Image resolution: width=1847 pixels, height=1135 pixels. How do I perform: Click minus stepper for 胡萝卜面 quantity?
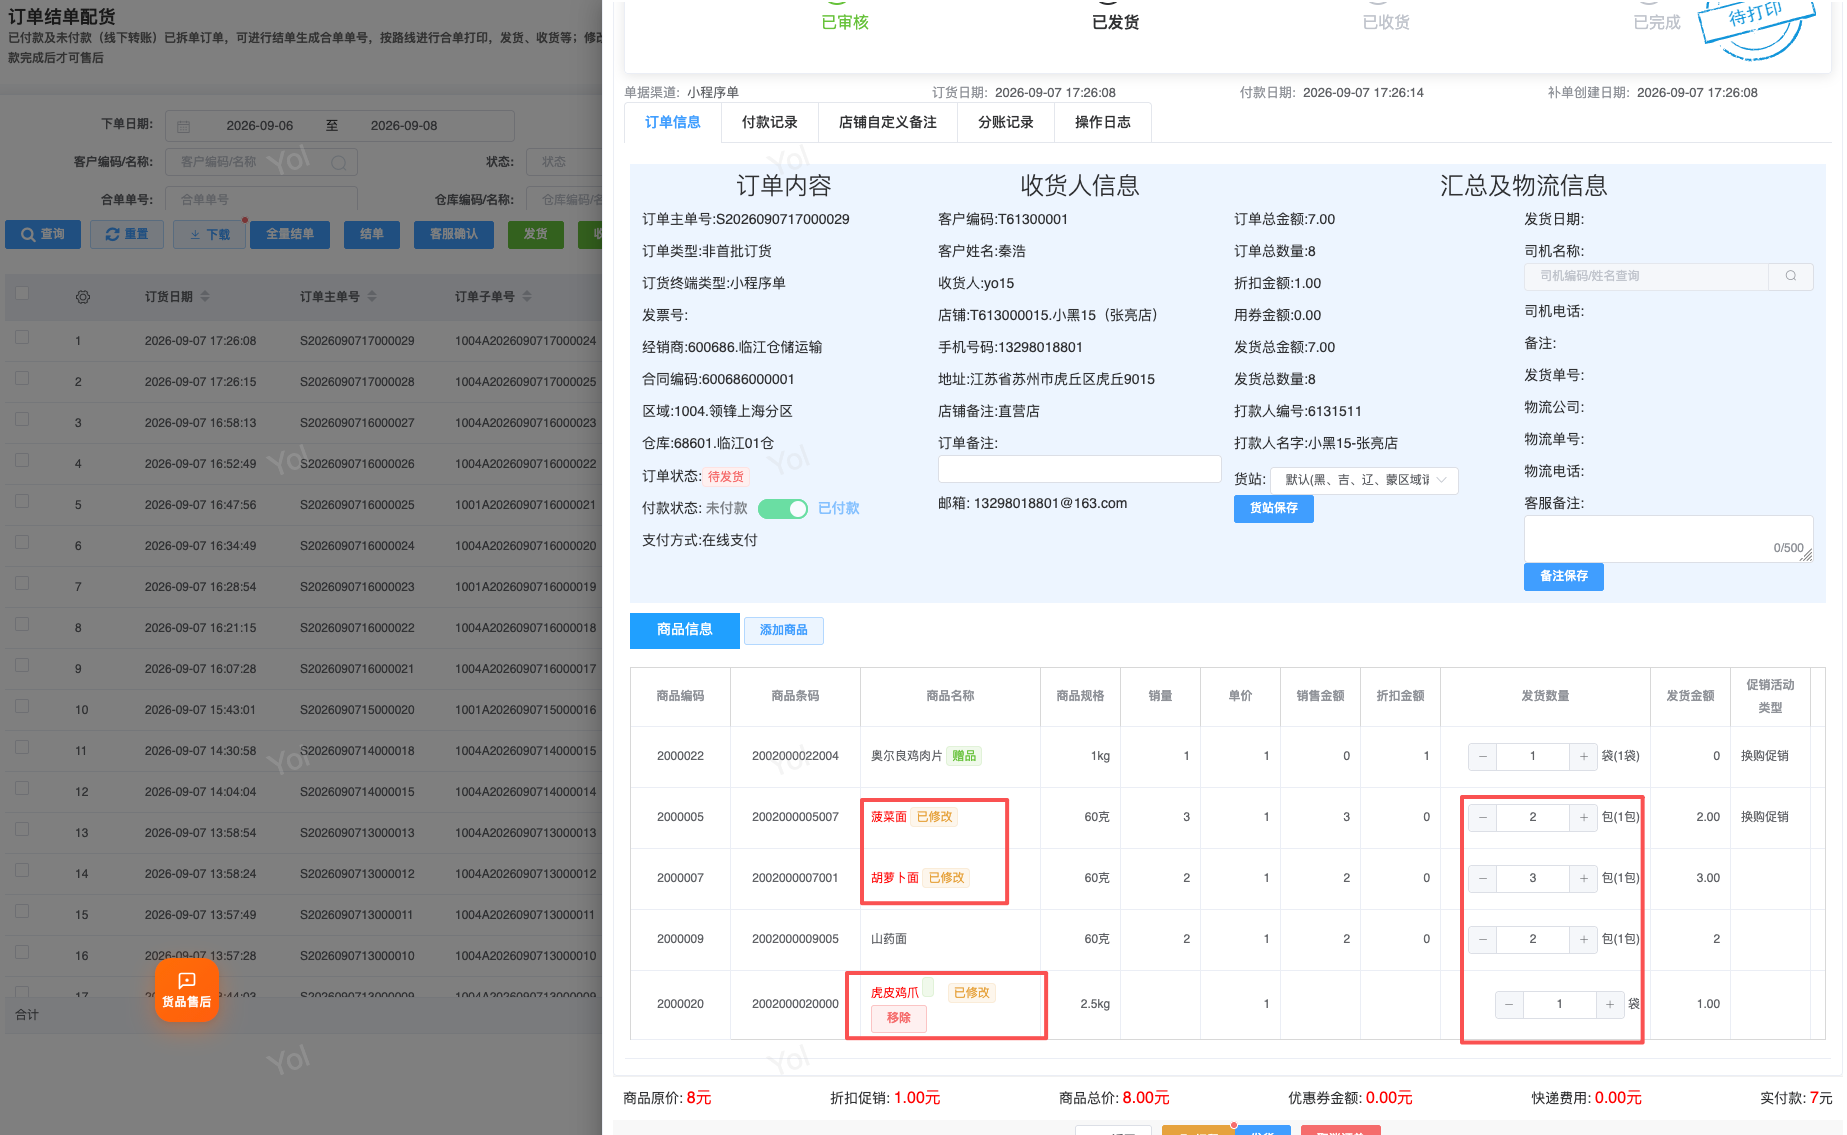click(x=1482, y=879)
